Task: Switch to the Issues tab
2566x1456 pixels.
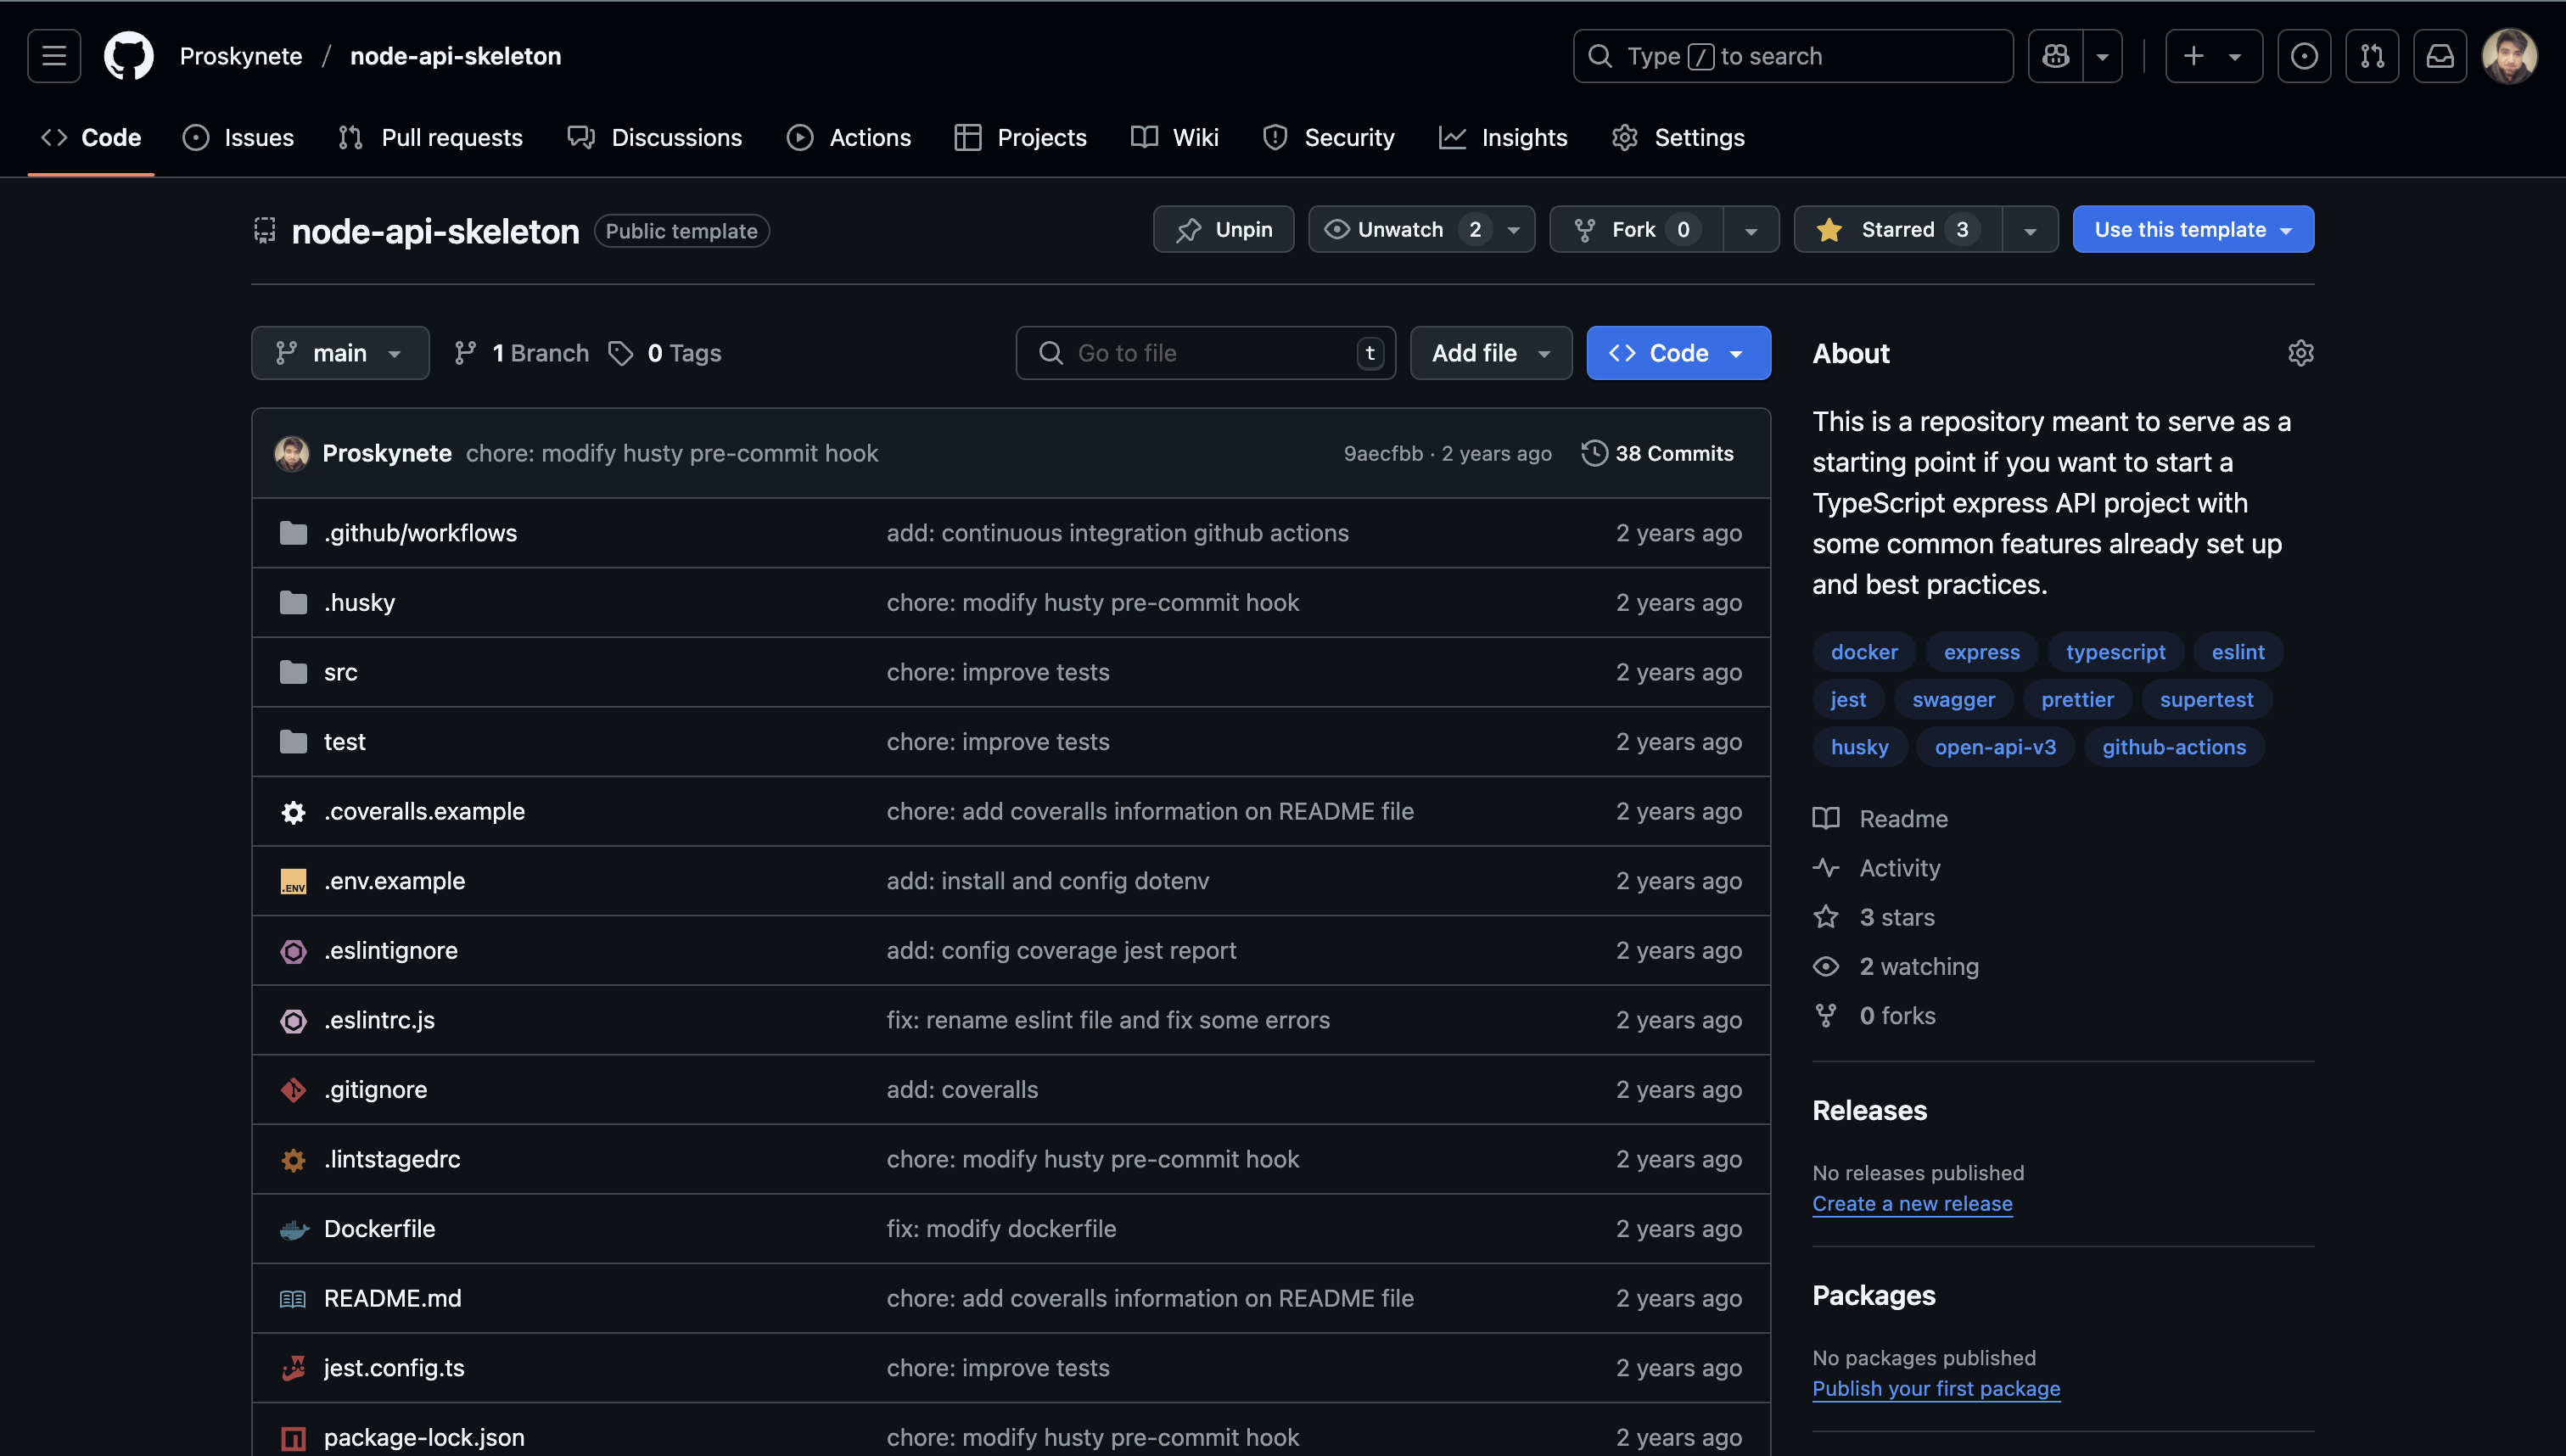Action: coord(238,137)
